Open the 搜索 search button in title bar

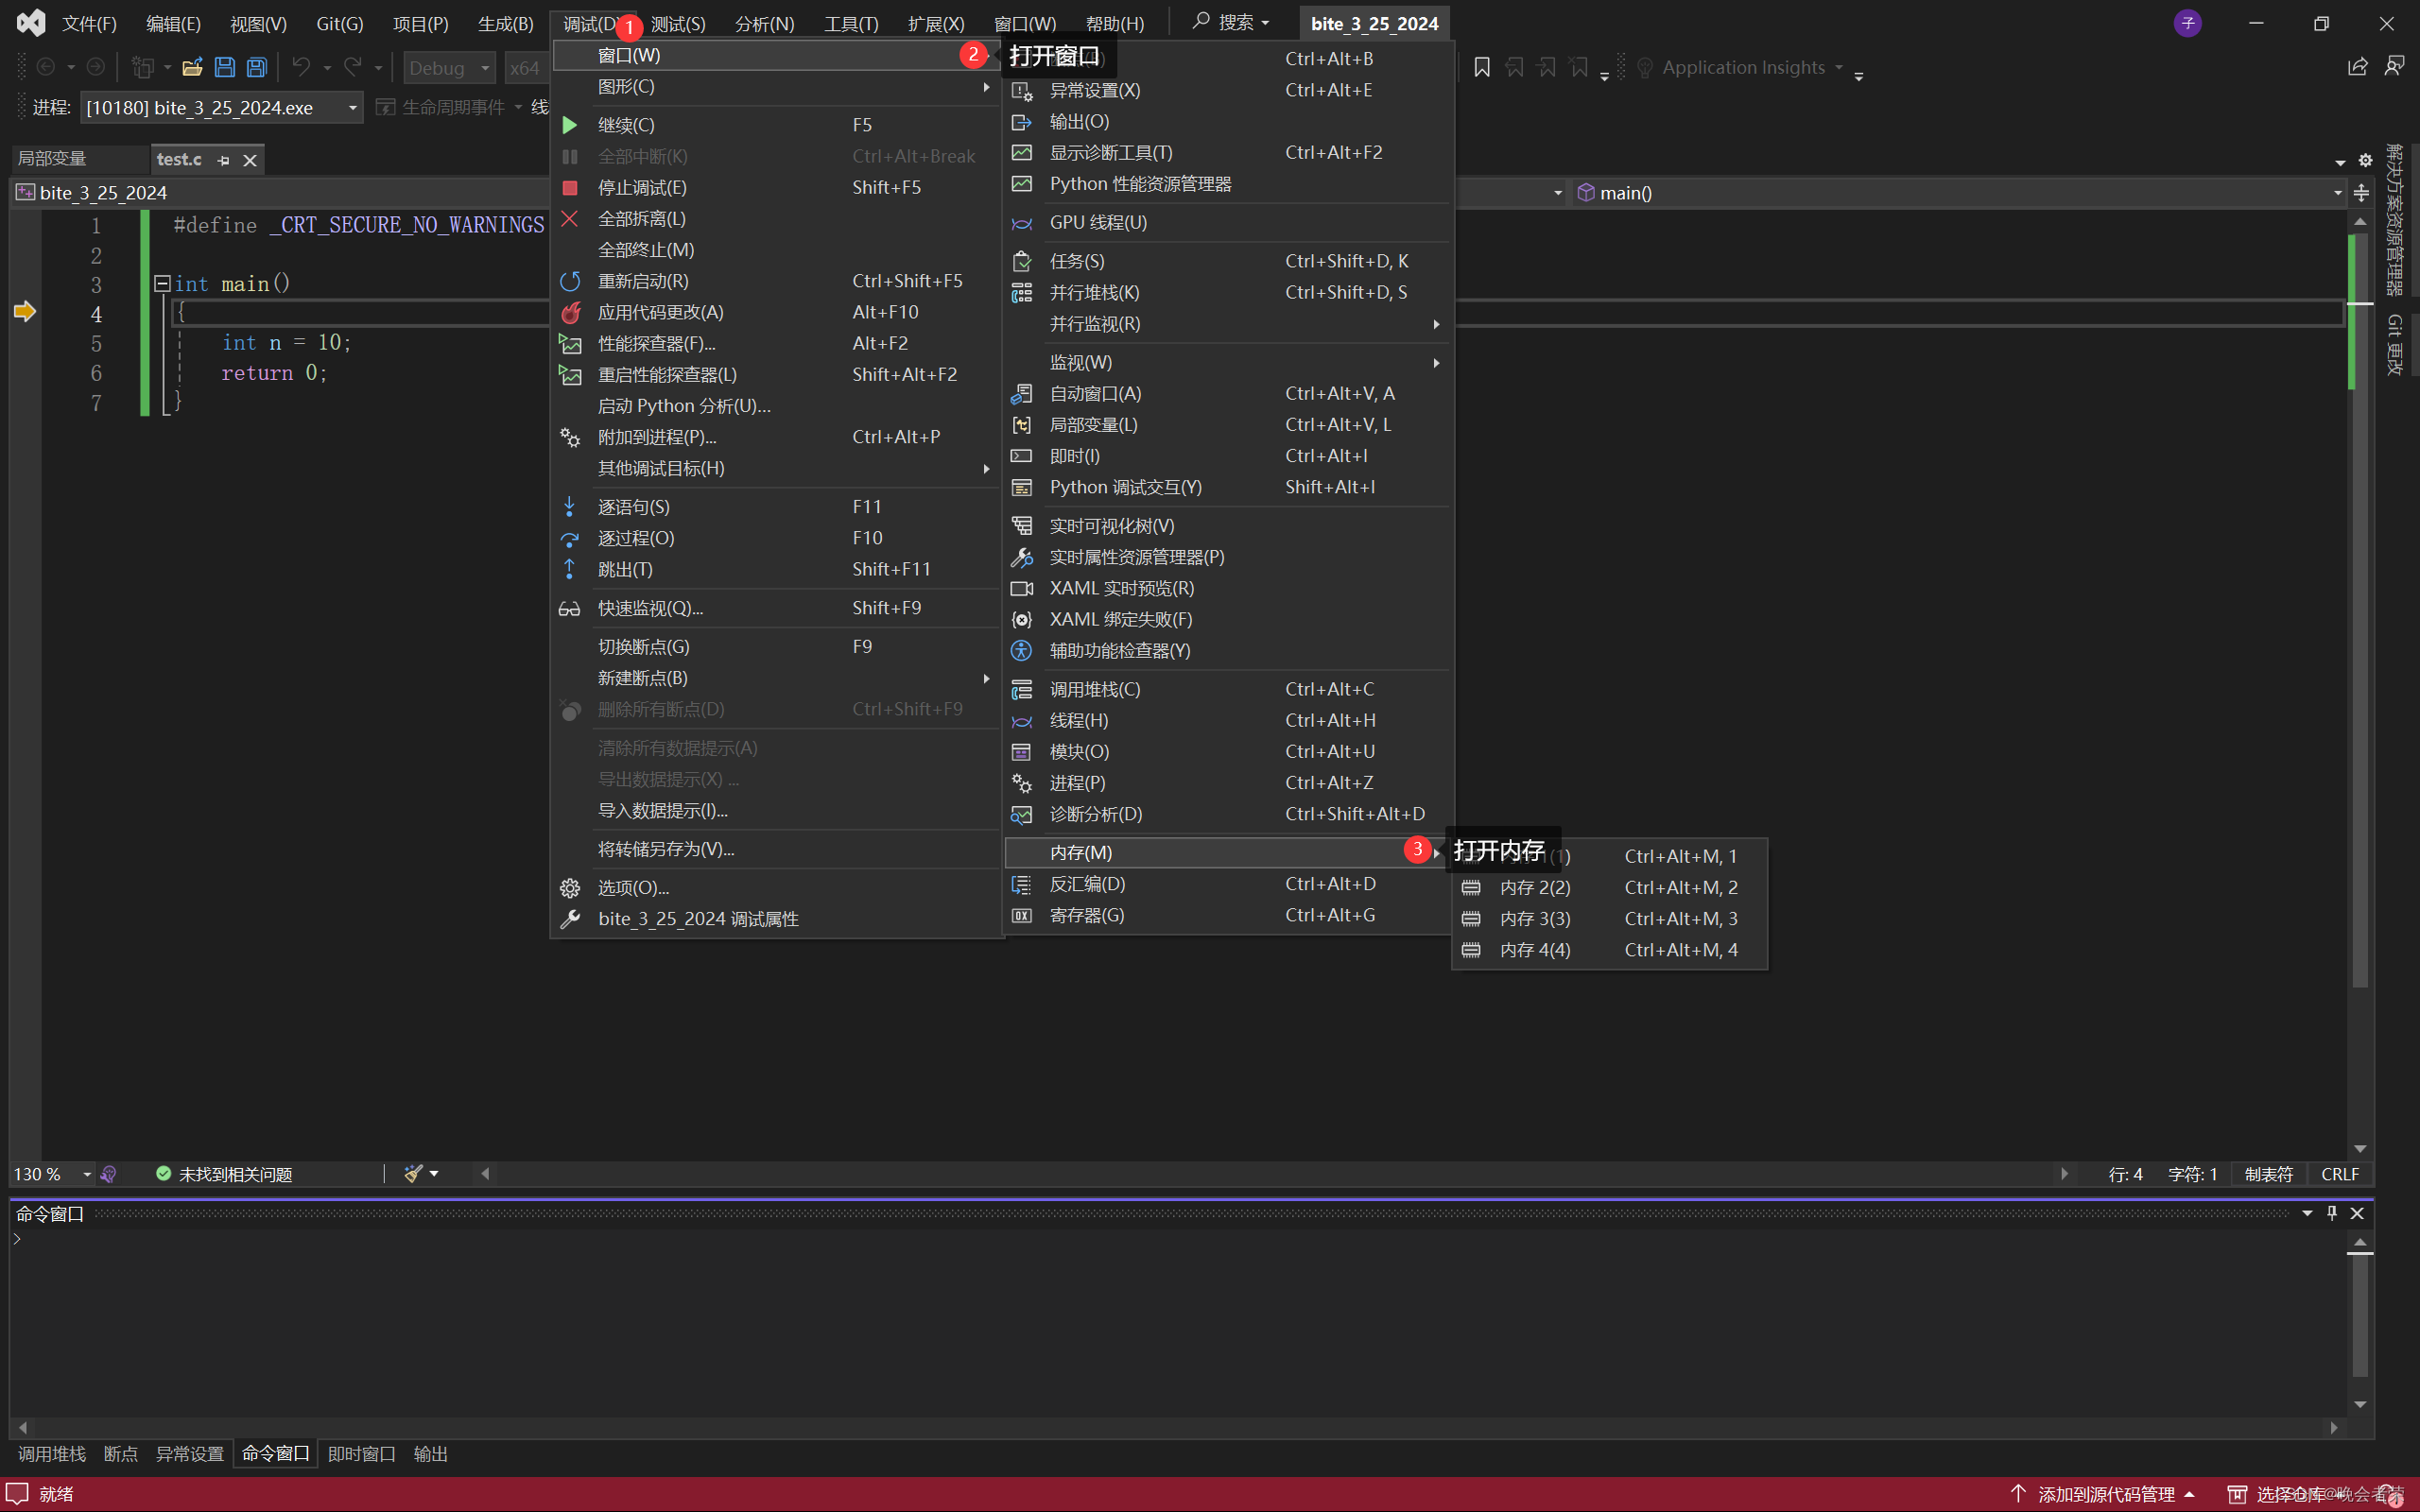(x=1232, y=22)
